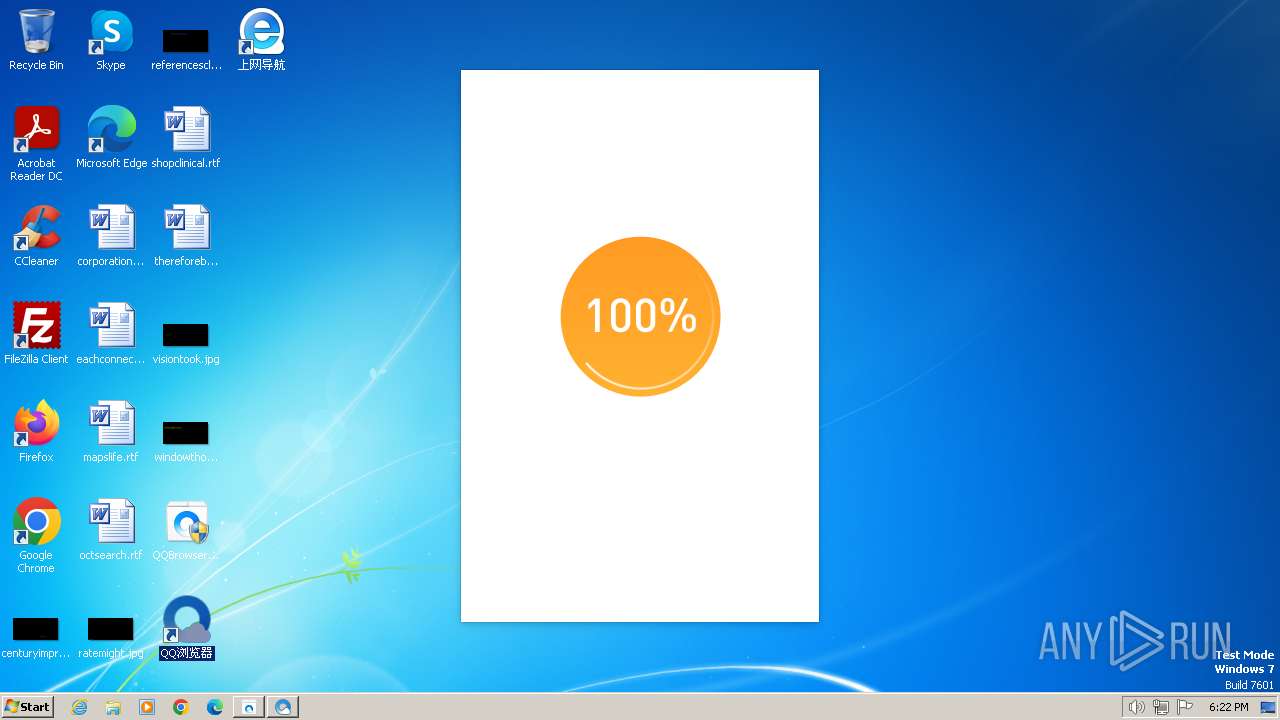The height and width of the screenshot is (720, 1280).
Task: Open the Windows Start menu
Action: coord(28,706)
